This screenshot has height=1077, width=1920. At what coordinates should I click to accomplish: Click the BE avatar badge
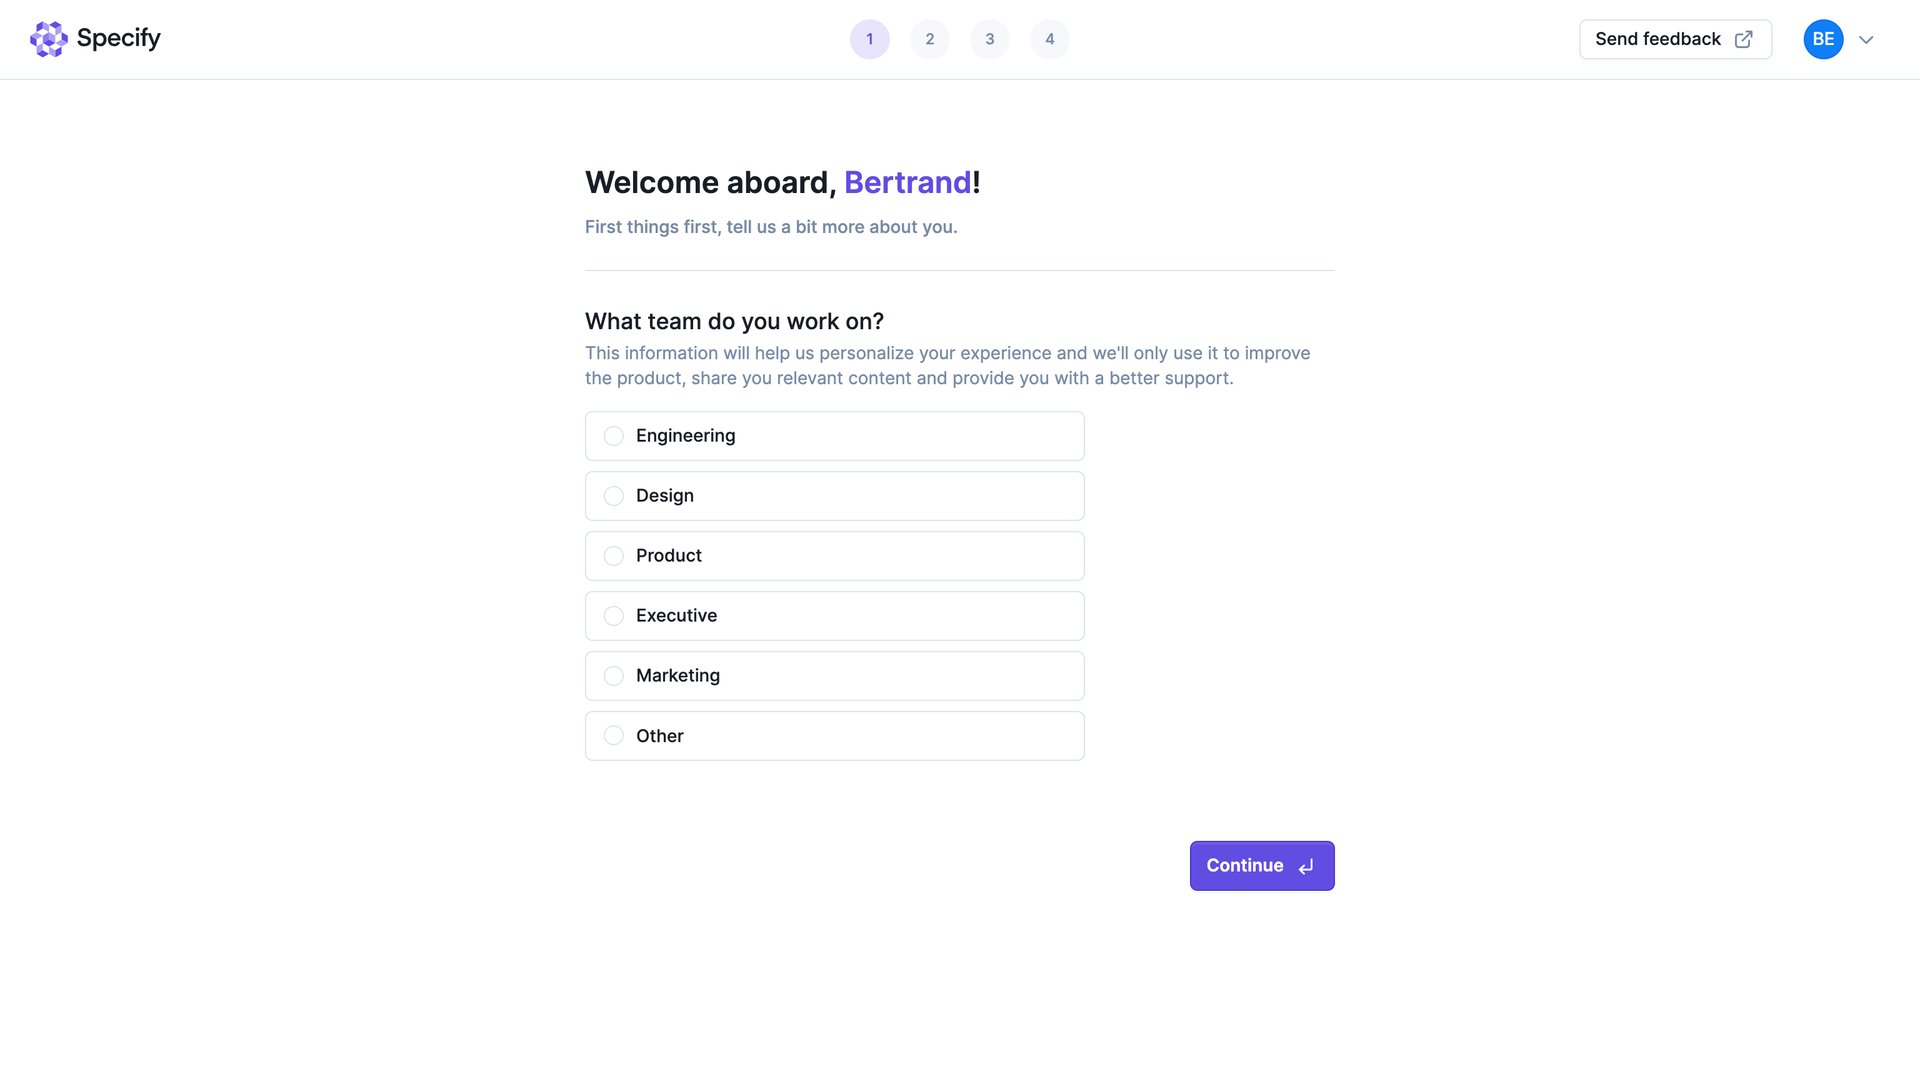point(1823,39)
